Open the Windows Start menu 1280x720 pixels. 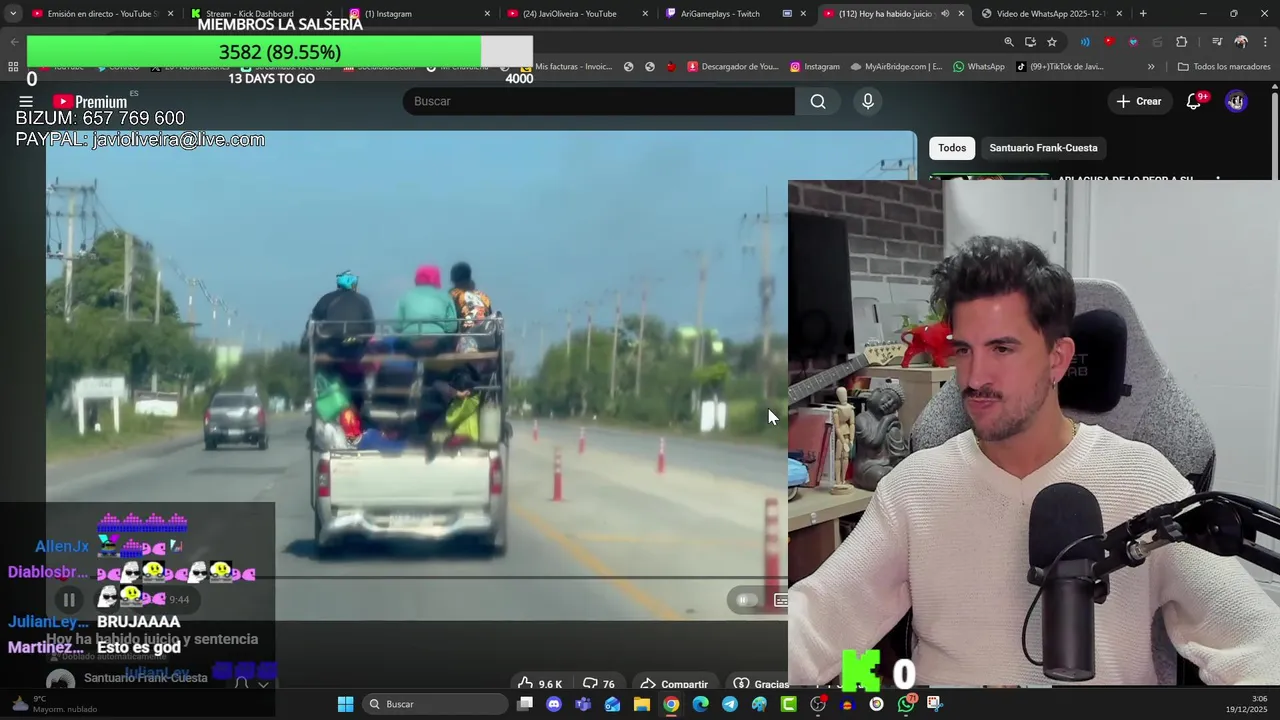coord(345,704)
